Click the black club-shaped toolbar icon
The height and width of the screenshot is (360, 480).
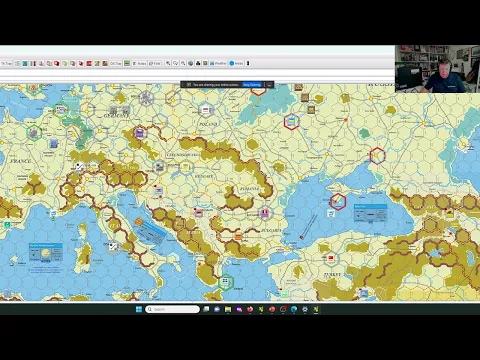[x=198, y=63]
